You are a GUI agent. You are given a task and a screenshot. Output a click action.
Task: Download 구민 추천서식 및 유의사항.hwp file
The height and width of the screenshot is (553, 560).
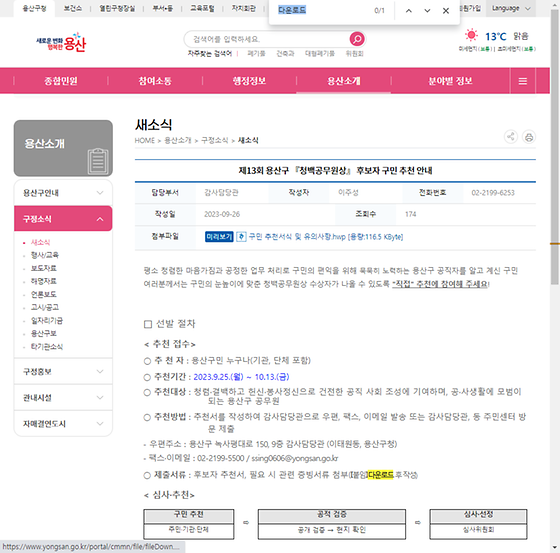[x=326, y=237]
